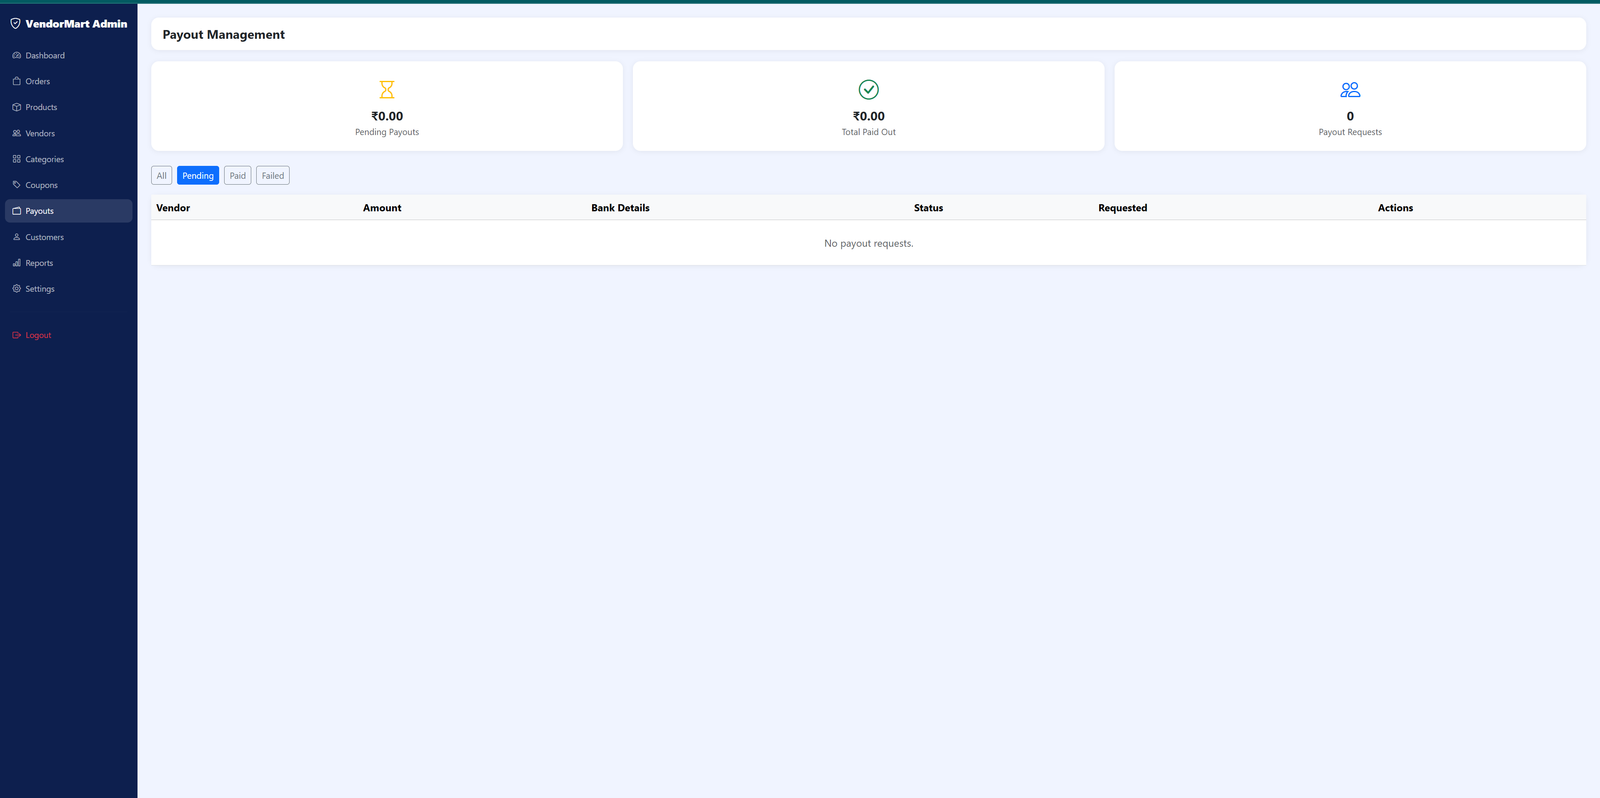
Task: Click the Status column header
Action: [x=928, y=208]
